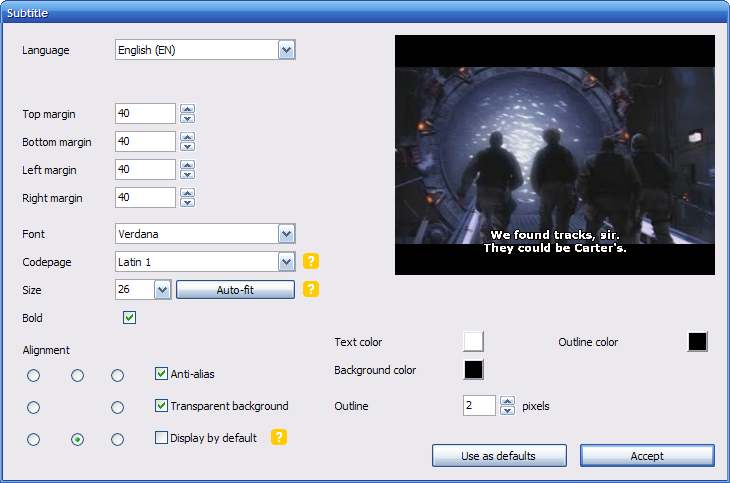
Task: Click the Accept button
Action: (x=647, y=456)
